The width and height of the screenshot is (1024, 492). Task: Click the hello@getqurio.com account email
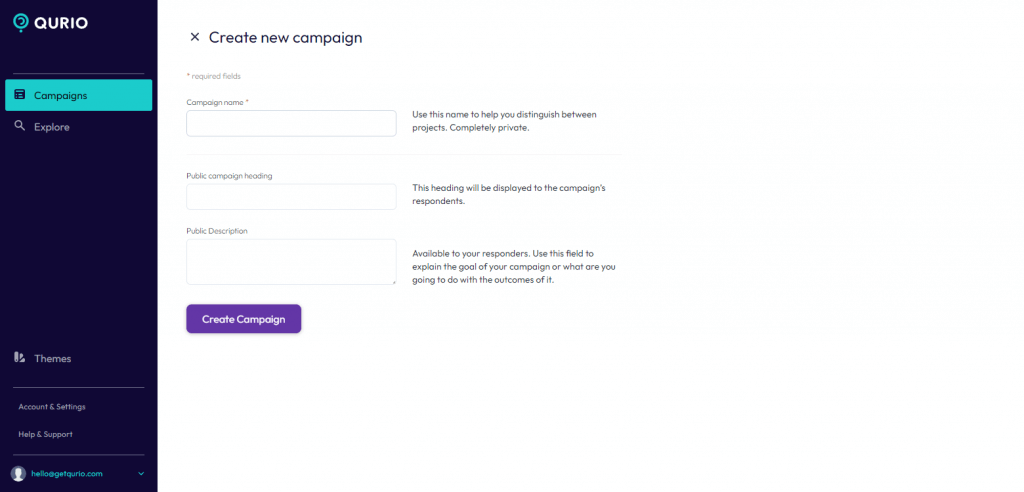[67, 474]
